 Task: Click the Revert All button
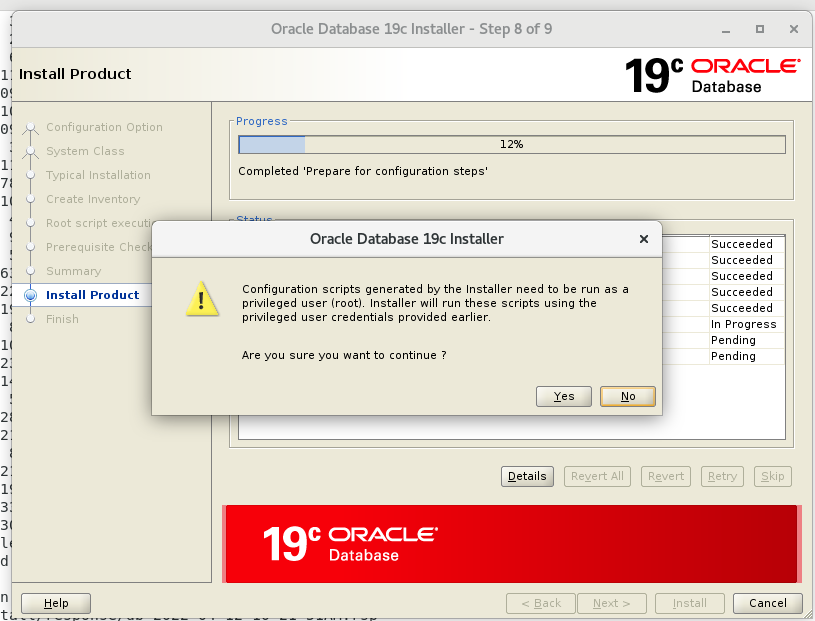coord(597,476)
